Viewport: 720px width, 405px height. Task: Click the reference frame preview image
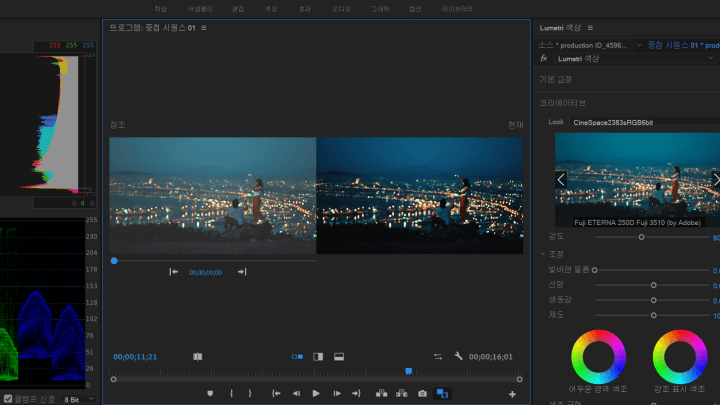tap(213, 196)
